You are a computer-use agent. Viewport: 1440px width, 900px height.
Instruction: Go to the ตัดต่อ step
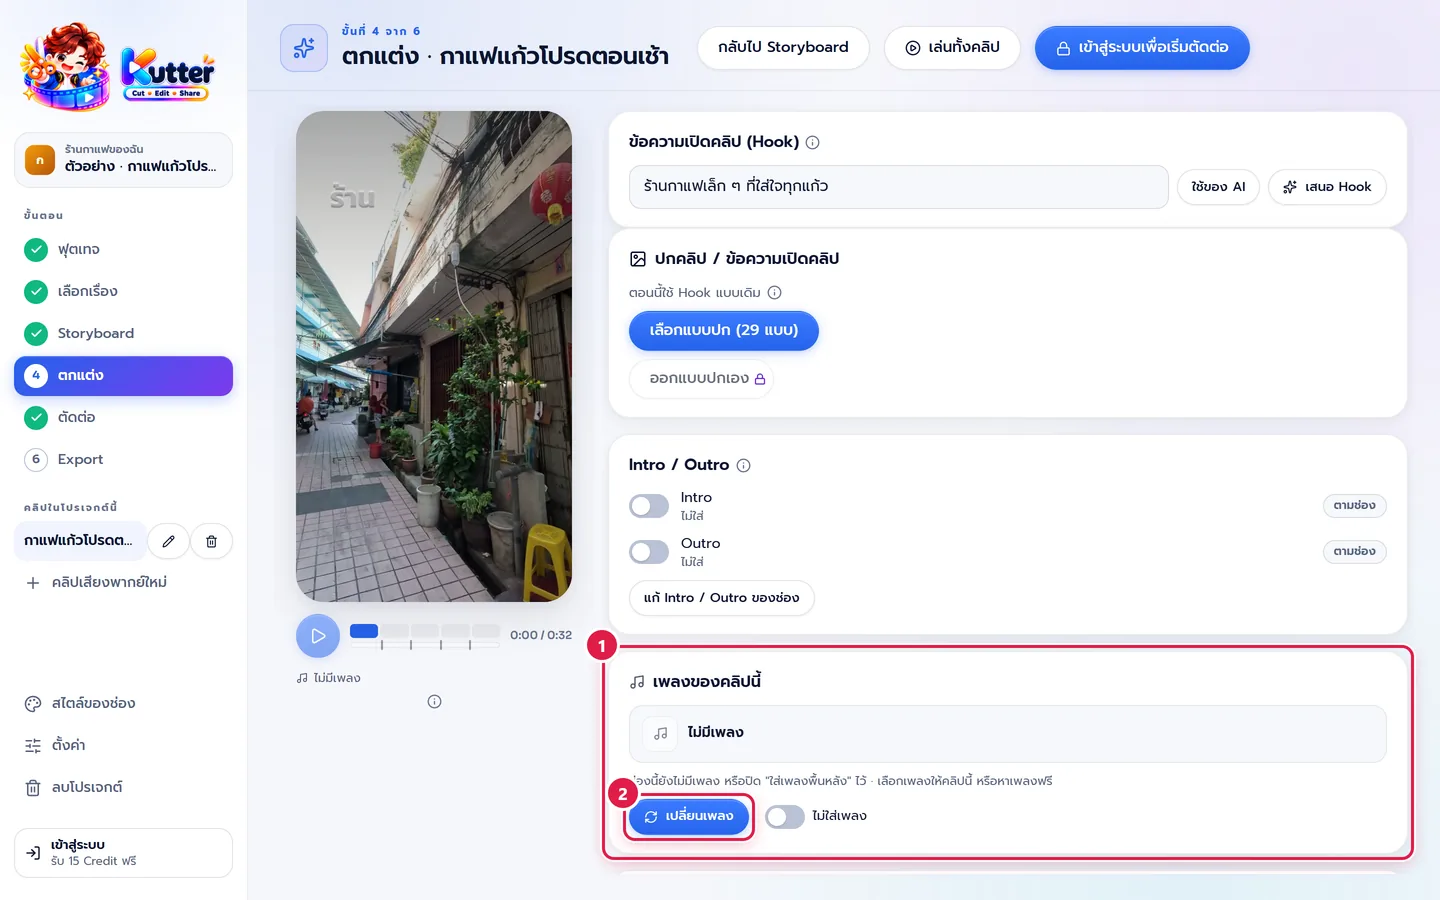pos(123,418)
